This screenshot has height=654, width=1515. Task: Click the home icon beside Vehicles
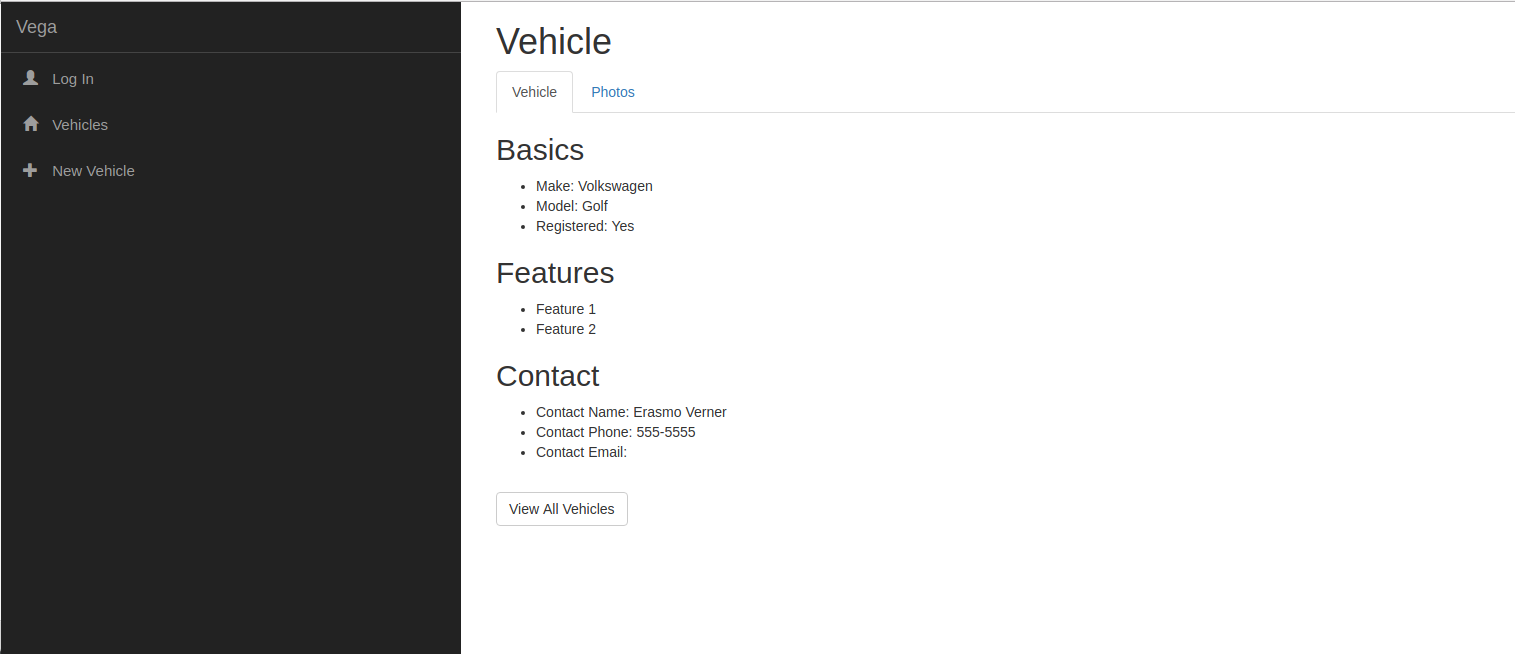pos(30,124)
